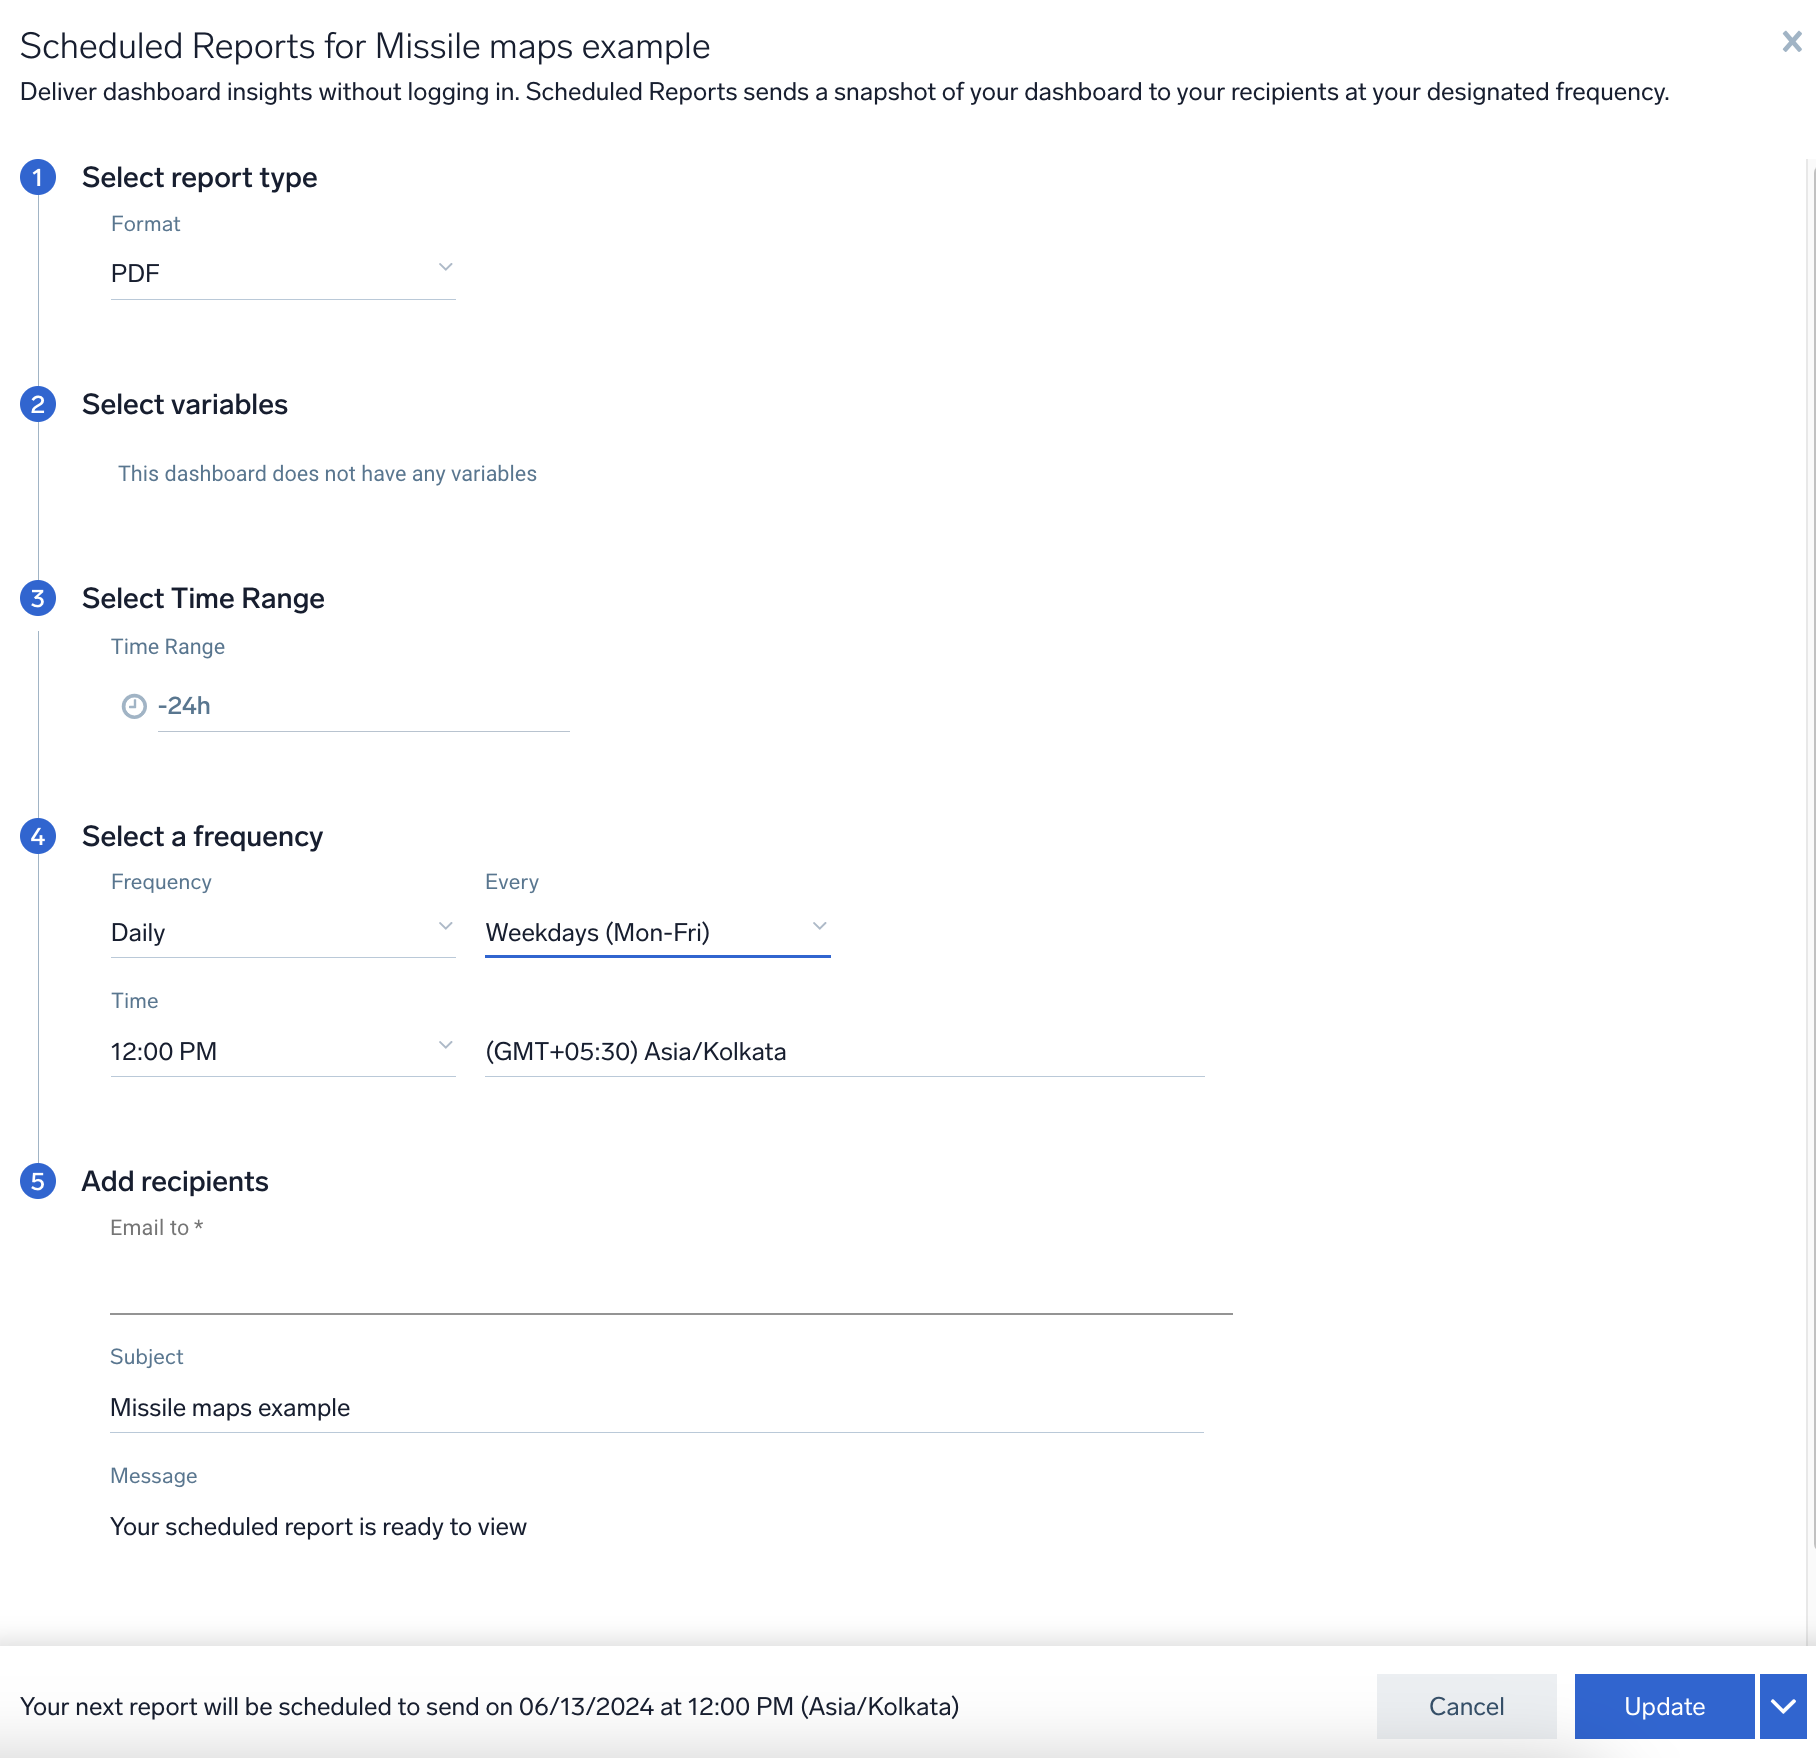Open the Every dropdown showing Weekdays

[x=656, y=932]
